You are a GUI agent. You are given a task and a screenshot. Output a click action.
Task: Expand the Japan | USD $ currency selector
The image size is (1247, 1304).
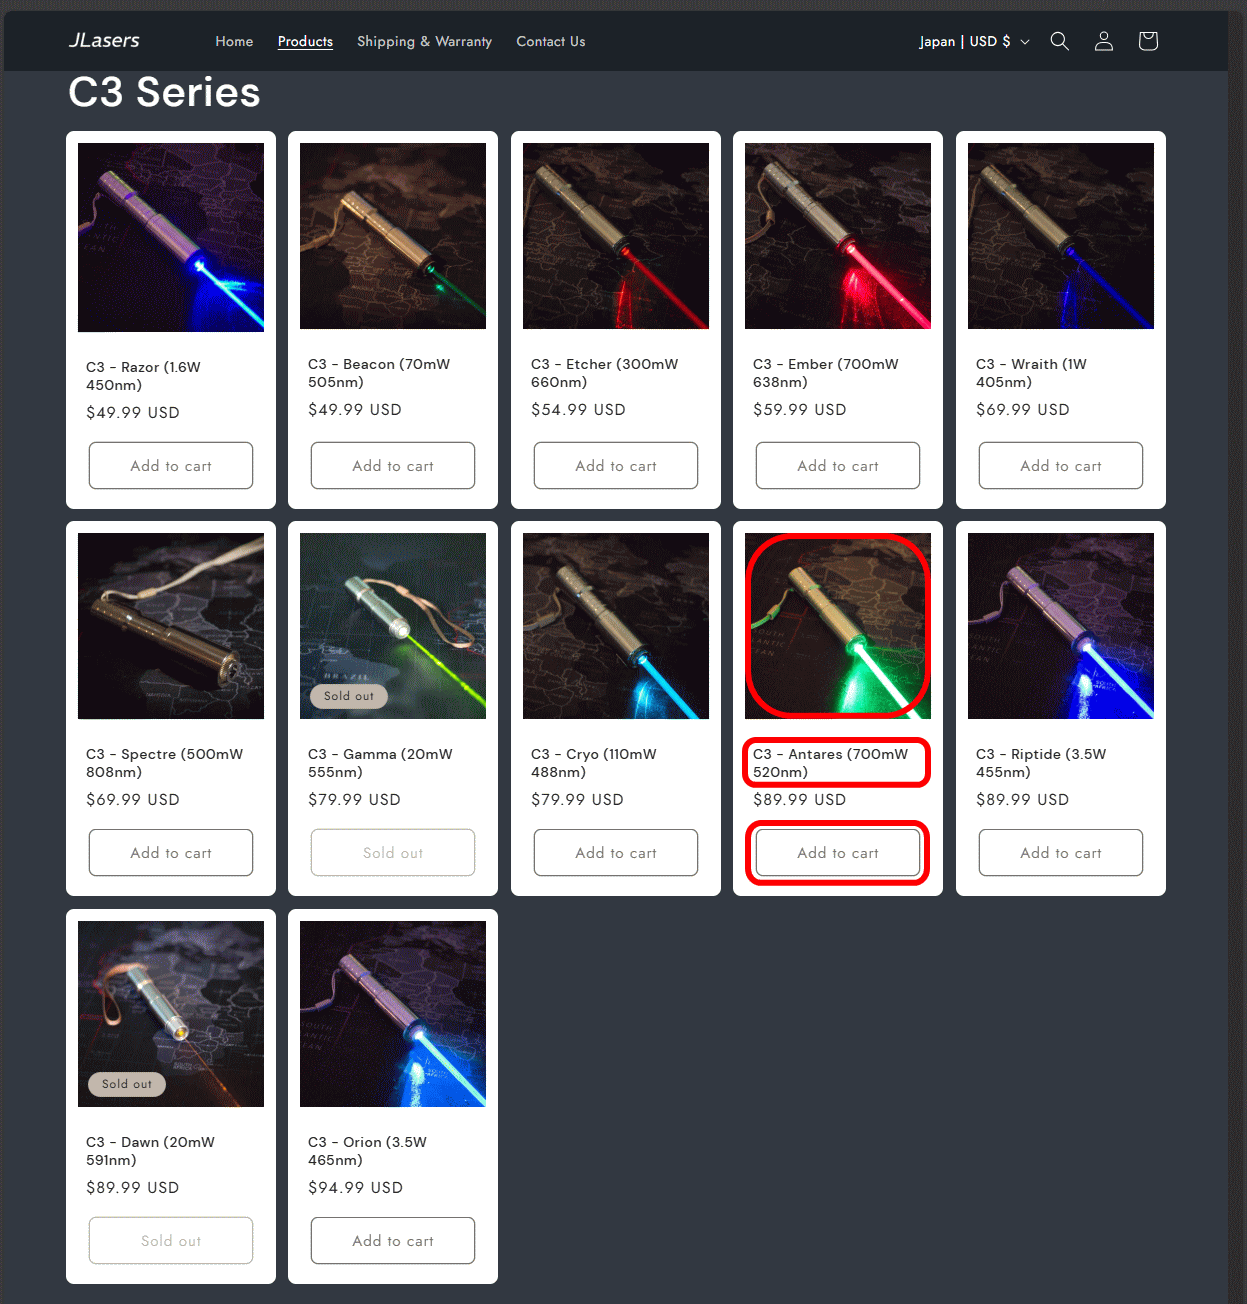(974, 41)
